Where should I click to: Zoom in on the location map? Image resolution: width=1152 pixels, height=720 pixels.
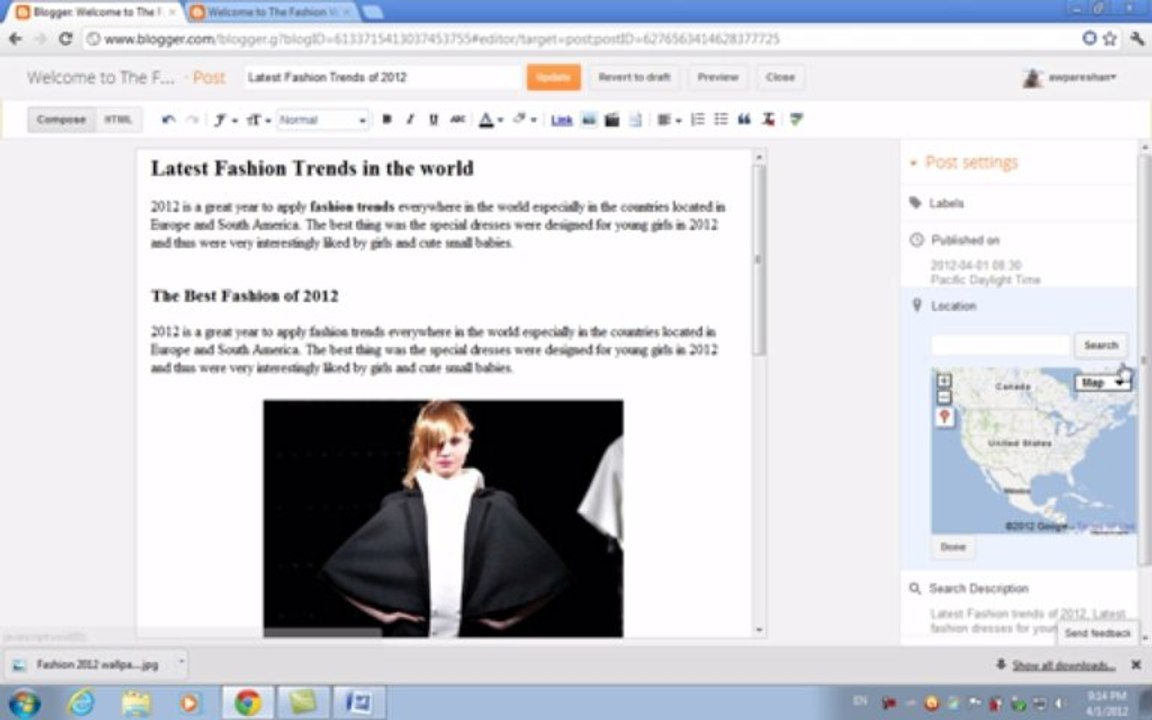point(944,381)
